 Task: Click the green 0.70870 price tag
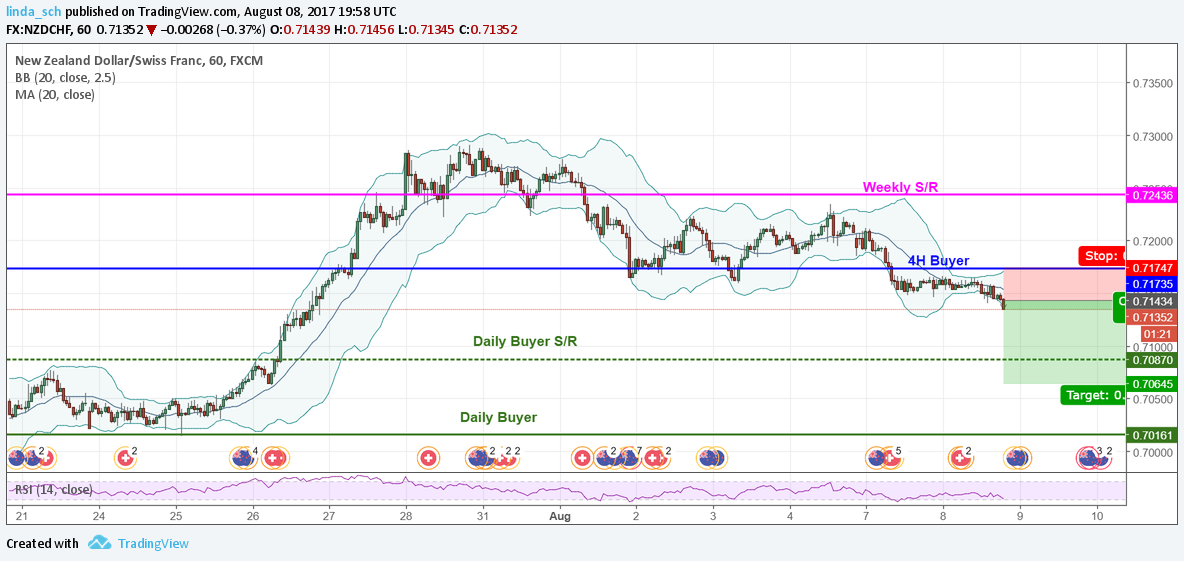[1152, 360]
